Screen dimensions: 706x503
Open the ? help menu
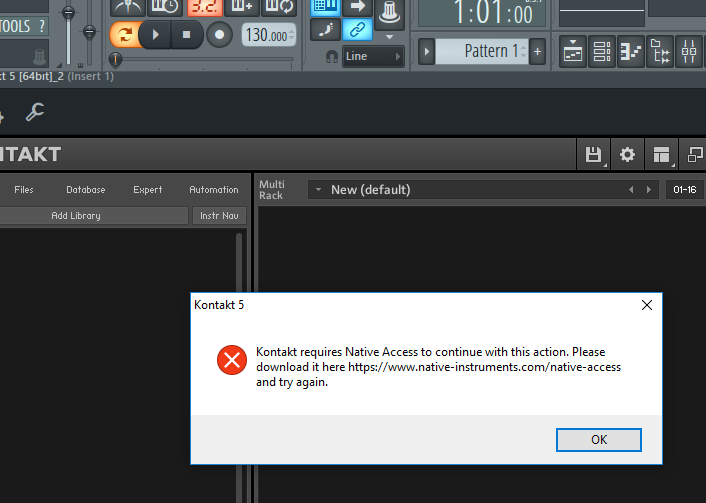click(x=42, y=26)
